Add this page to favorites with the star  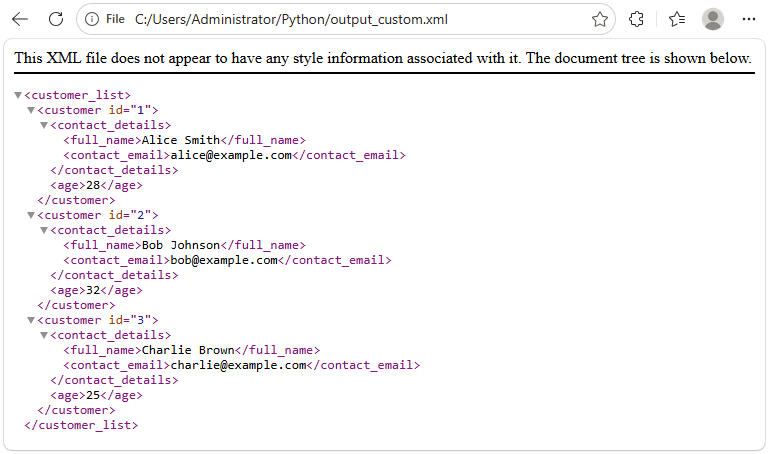coord(599,19)
